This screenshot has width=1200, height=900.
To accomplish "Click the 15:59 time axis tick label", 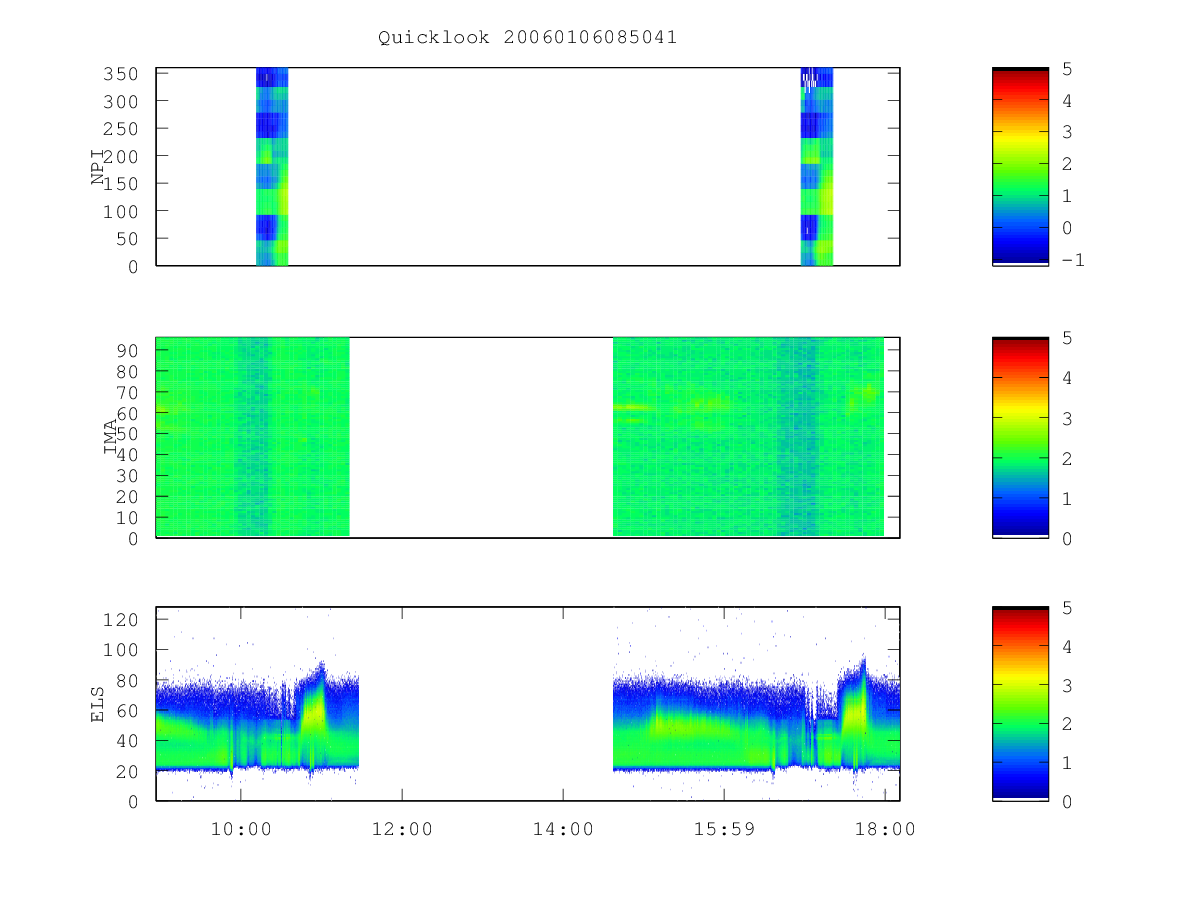I will 724,829.
